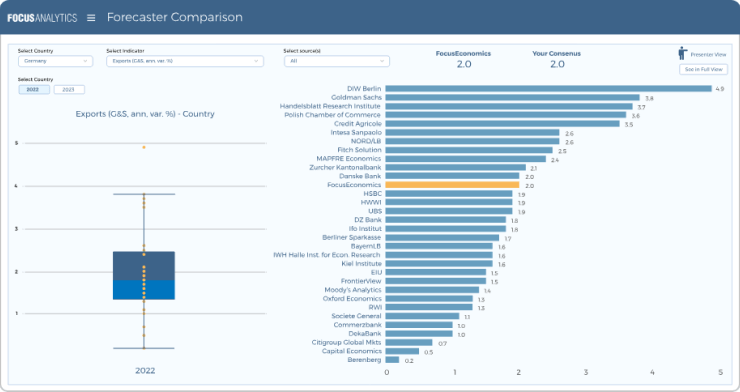Click the Credit Agricole label
The height and width of the screenshot is (392, 740).
(x=358, y=124)
